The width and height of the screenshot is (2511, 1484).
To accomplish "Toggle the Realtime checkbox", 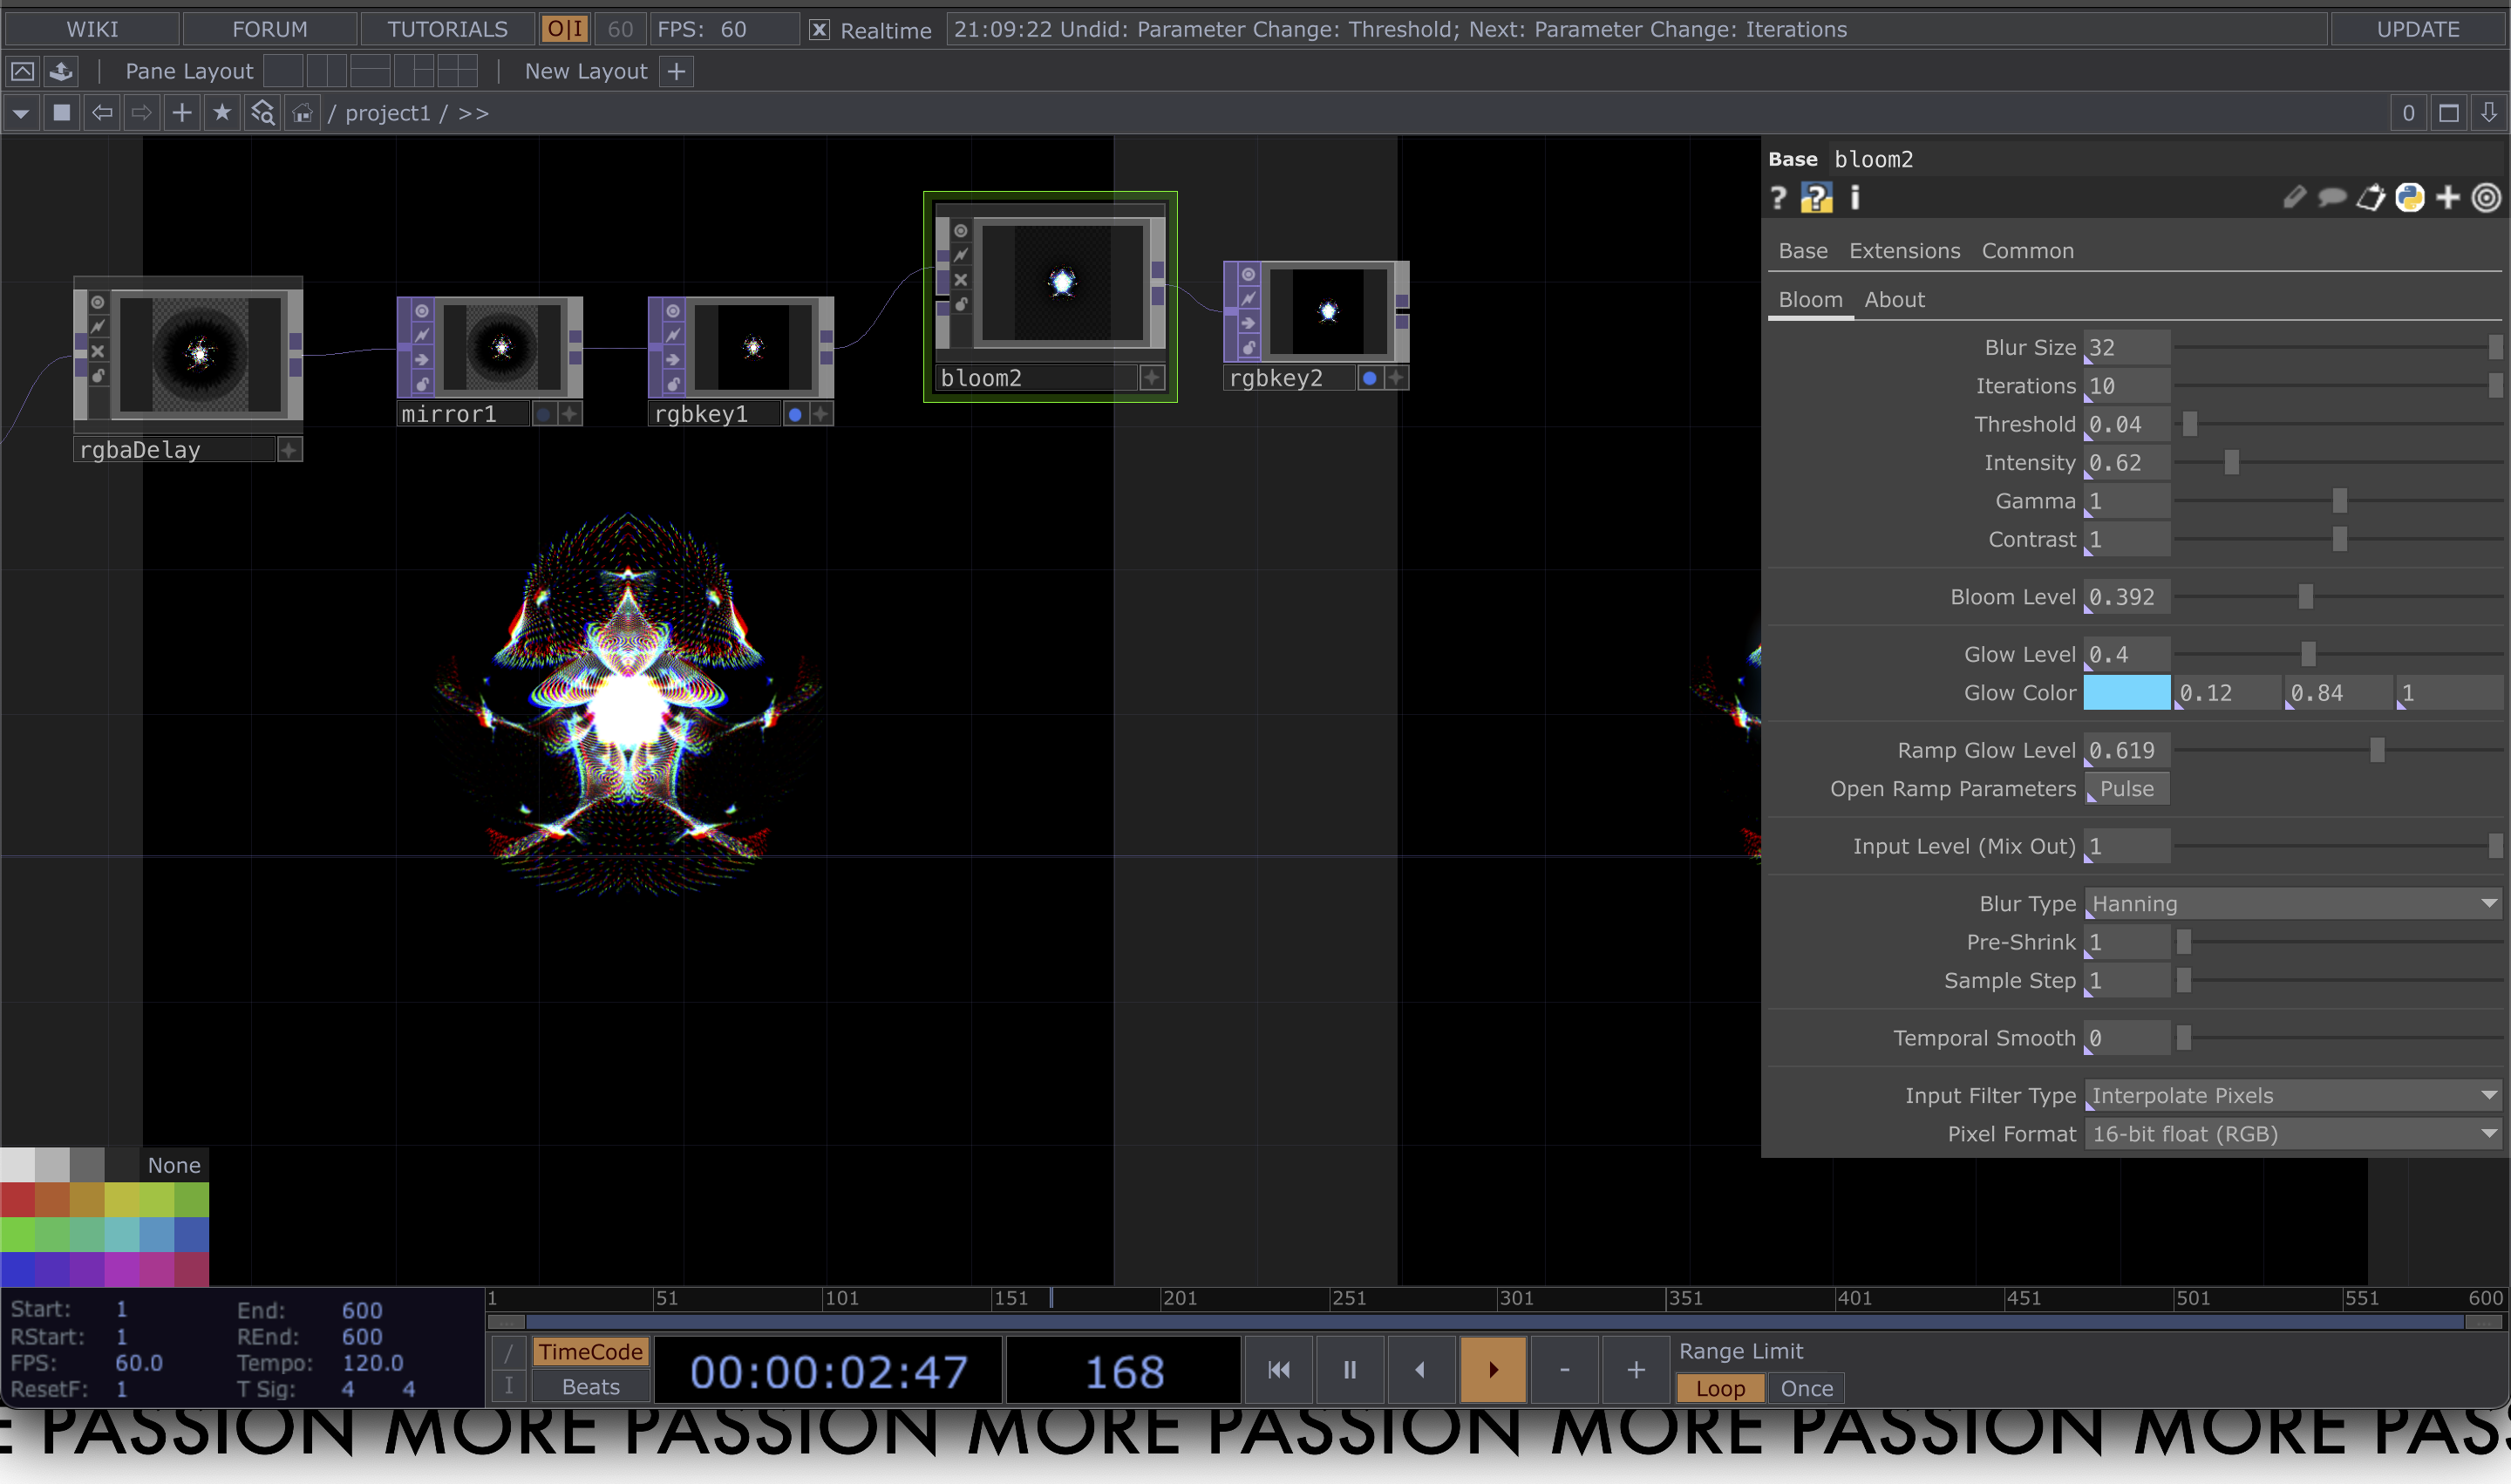I will (x=819, y=30).
